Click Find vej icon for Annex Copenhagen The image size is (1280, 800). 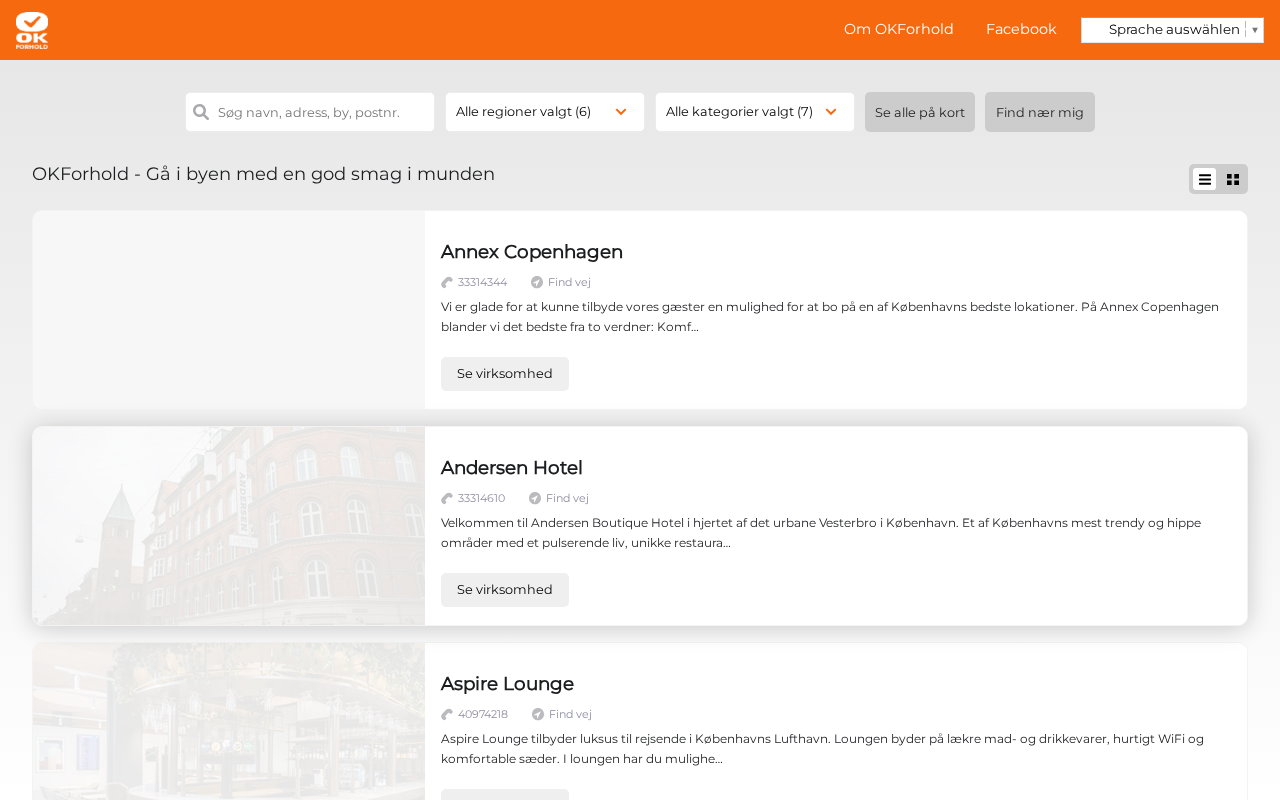click(x=537, y=282)
